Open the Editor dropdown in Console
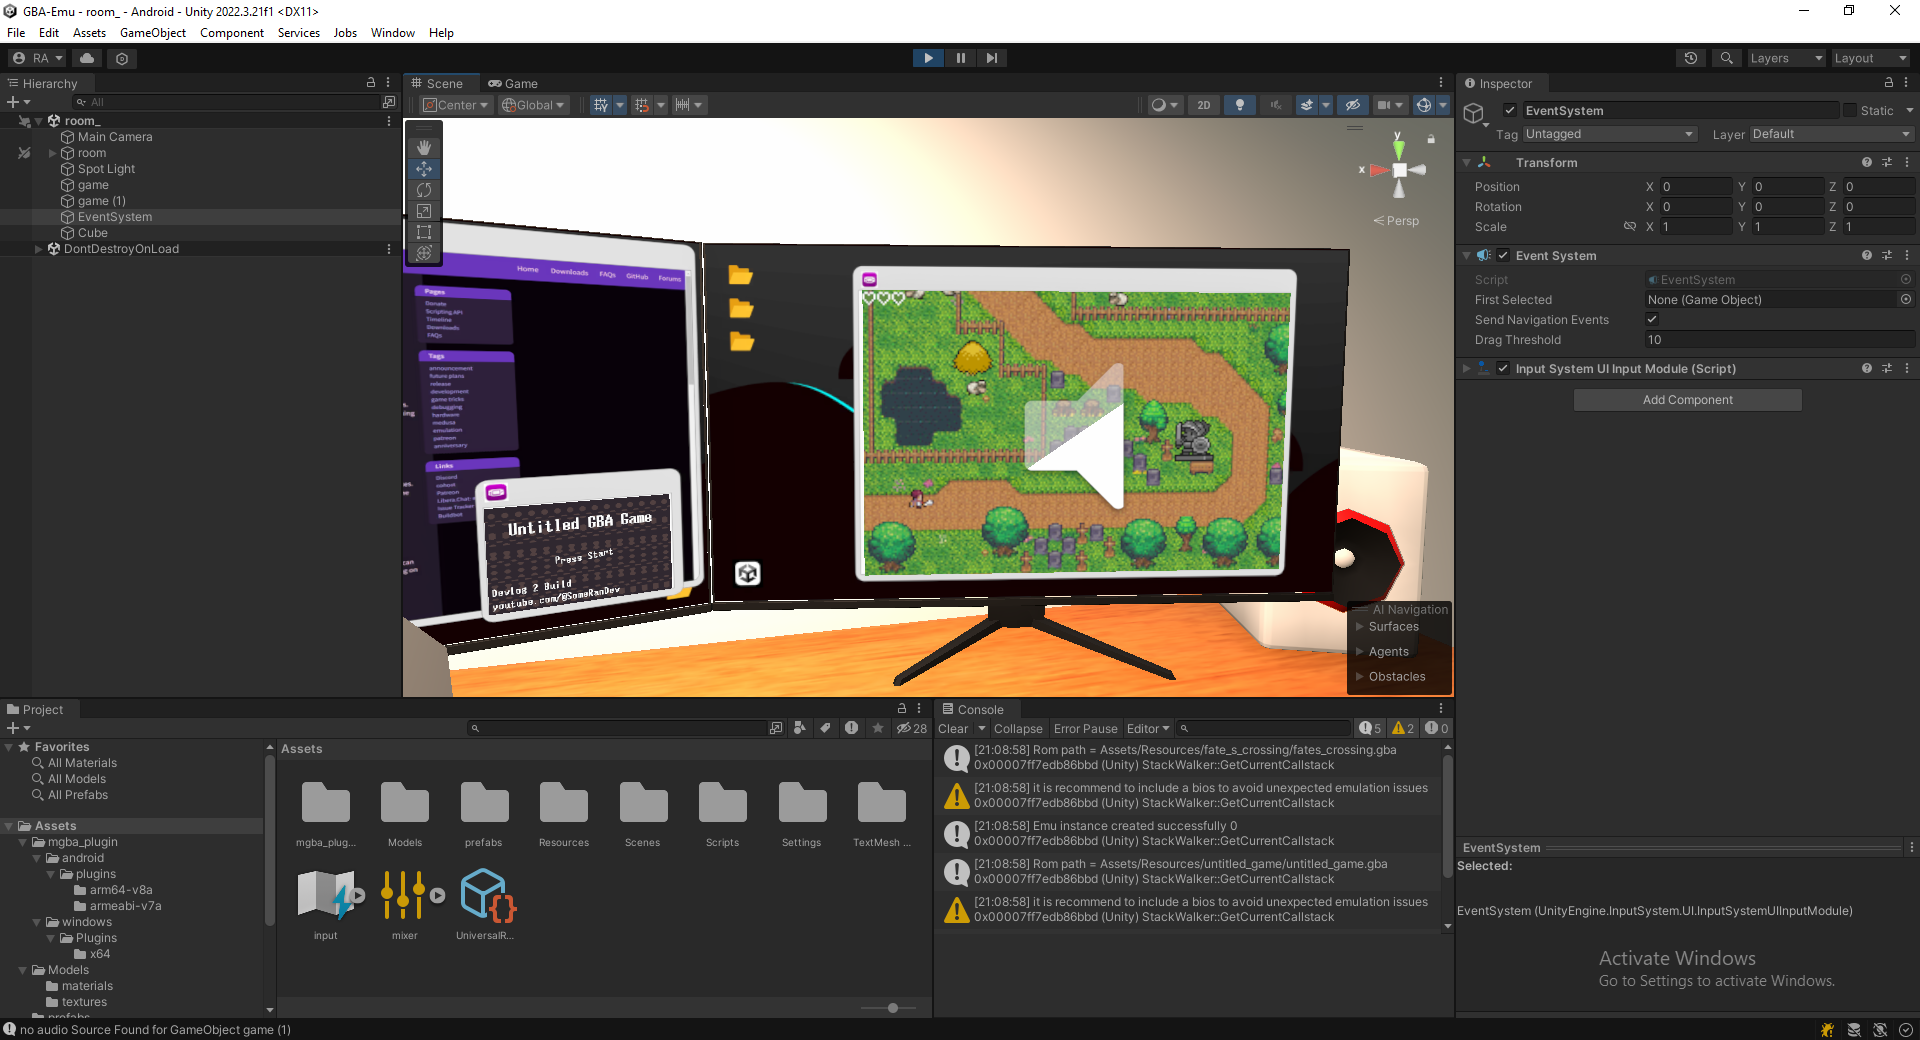Image resolution: width=1920 pixels, height=1040 pixels. tap(1147, 729)
